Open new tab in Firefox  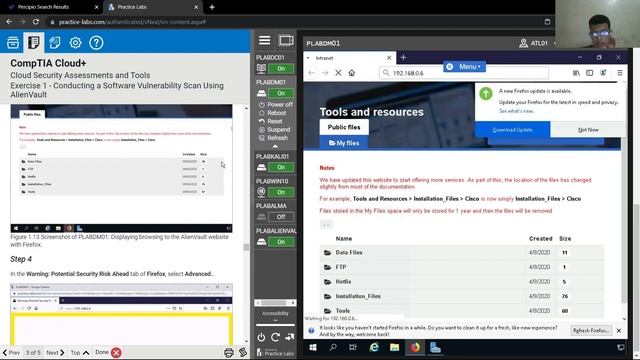pos(403,58)
